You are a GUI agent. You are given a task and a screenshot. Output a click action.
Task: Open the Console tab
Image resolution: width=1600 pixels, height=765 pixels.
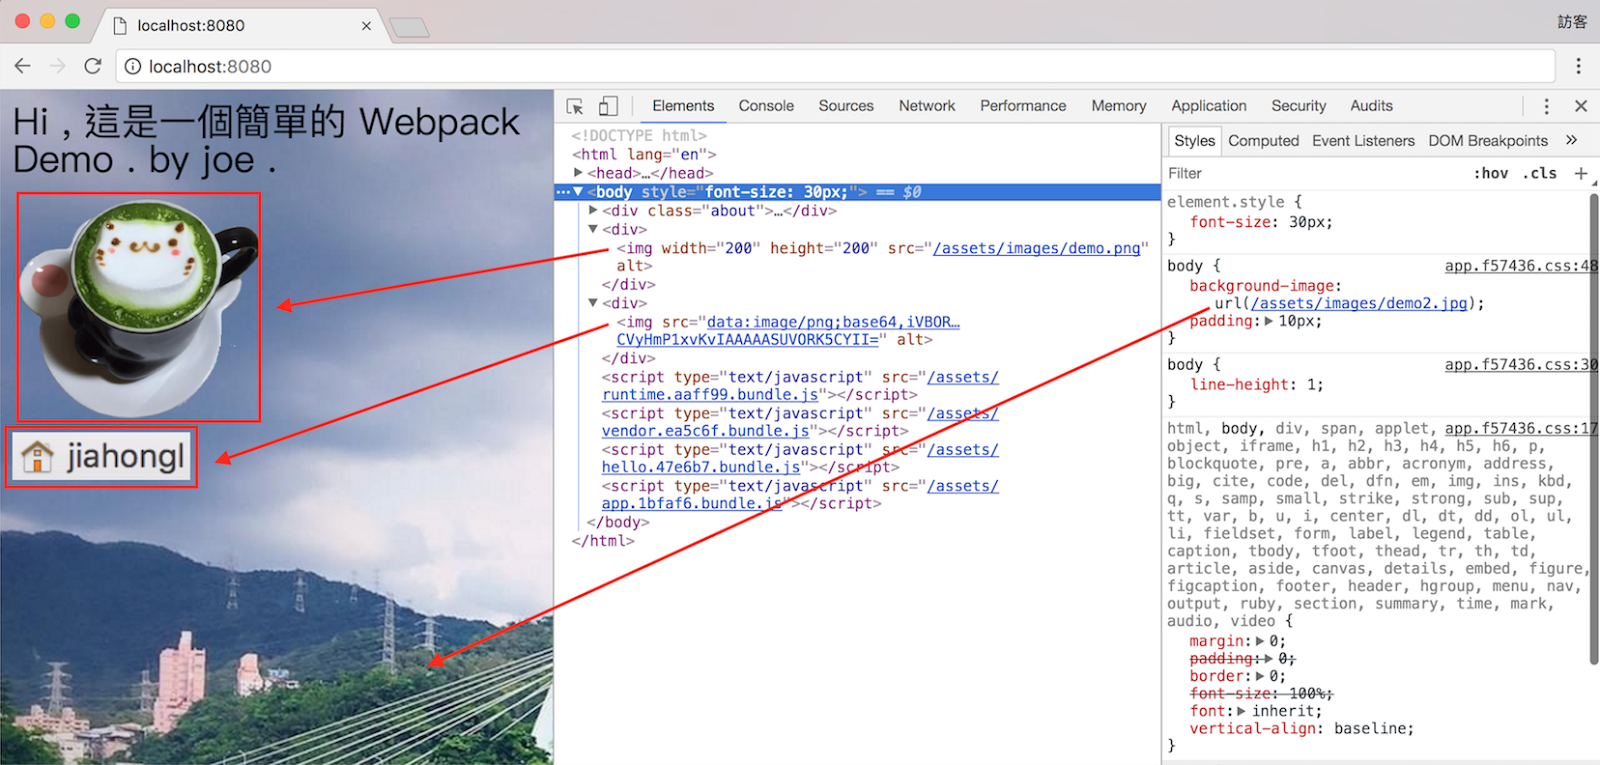766,106
